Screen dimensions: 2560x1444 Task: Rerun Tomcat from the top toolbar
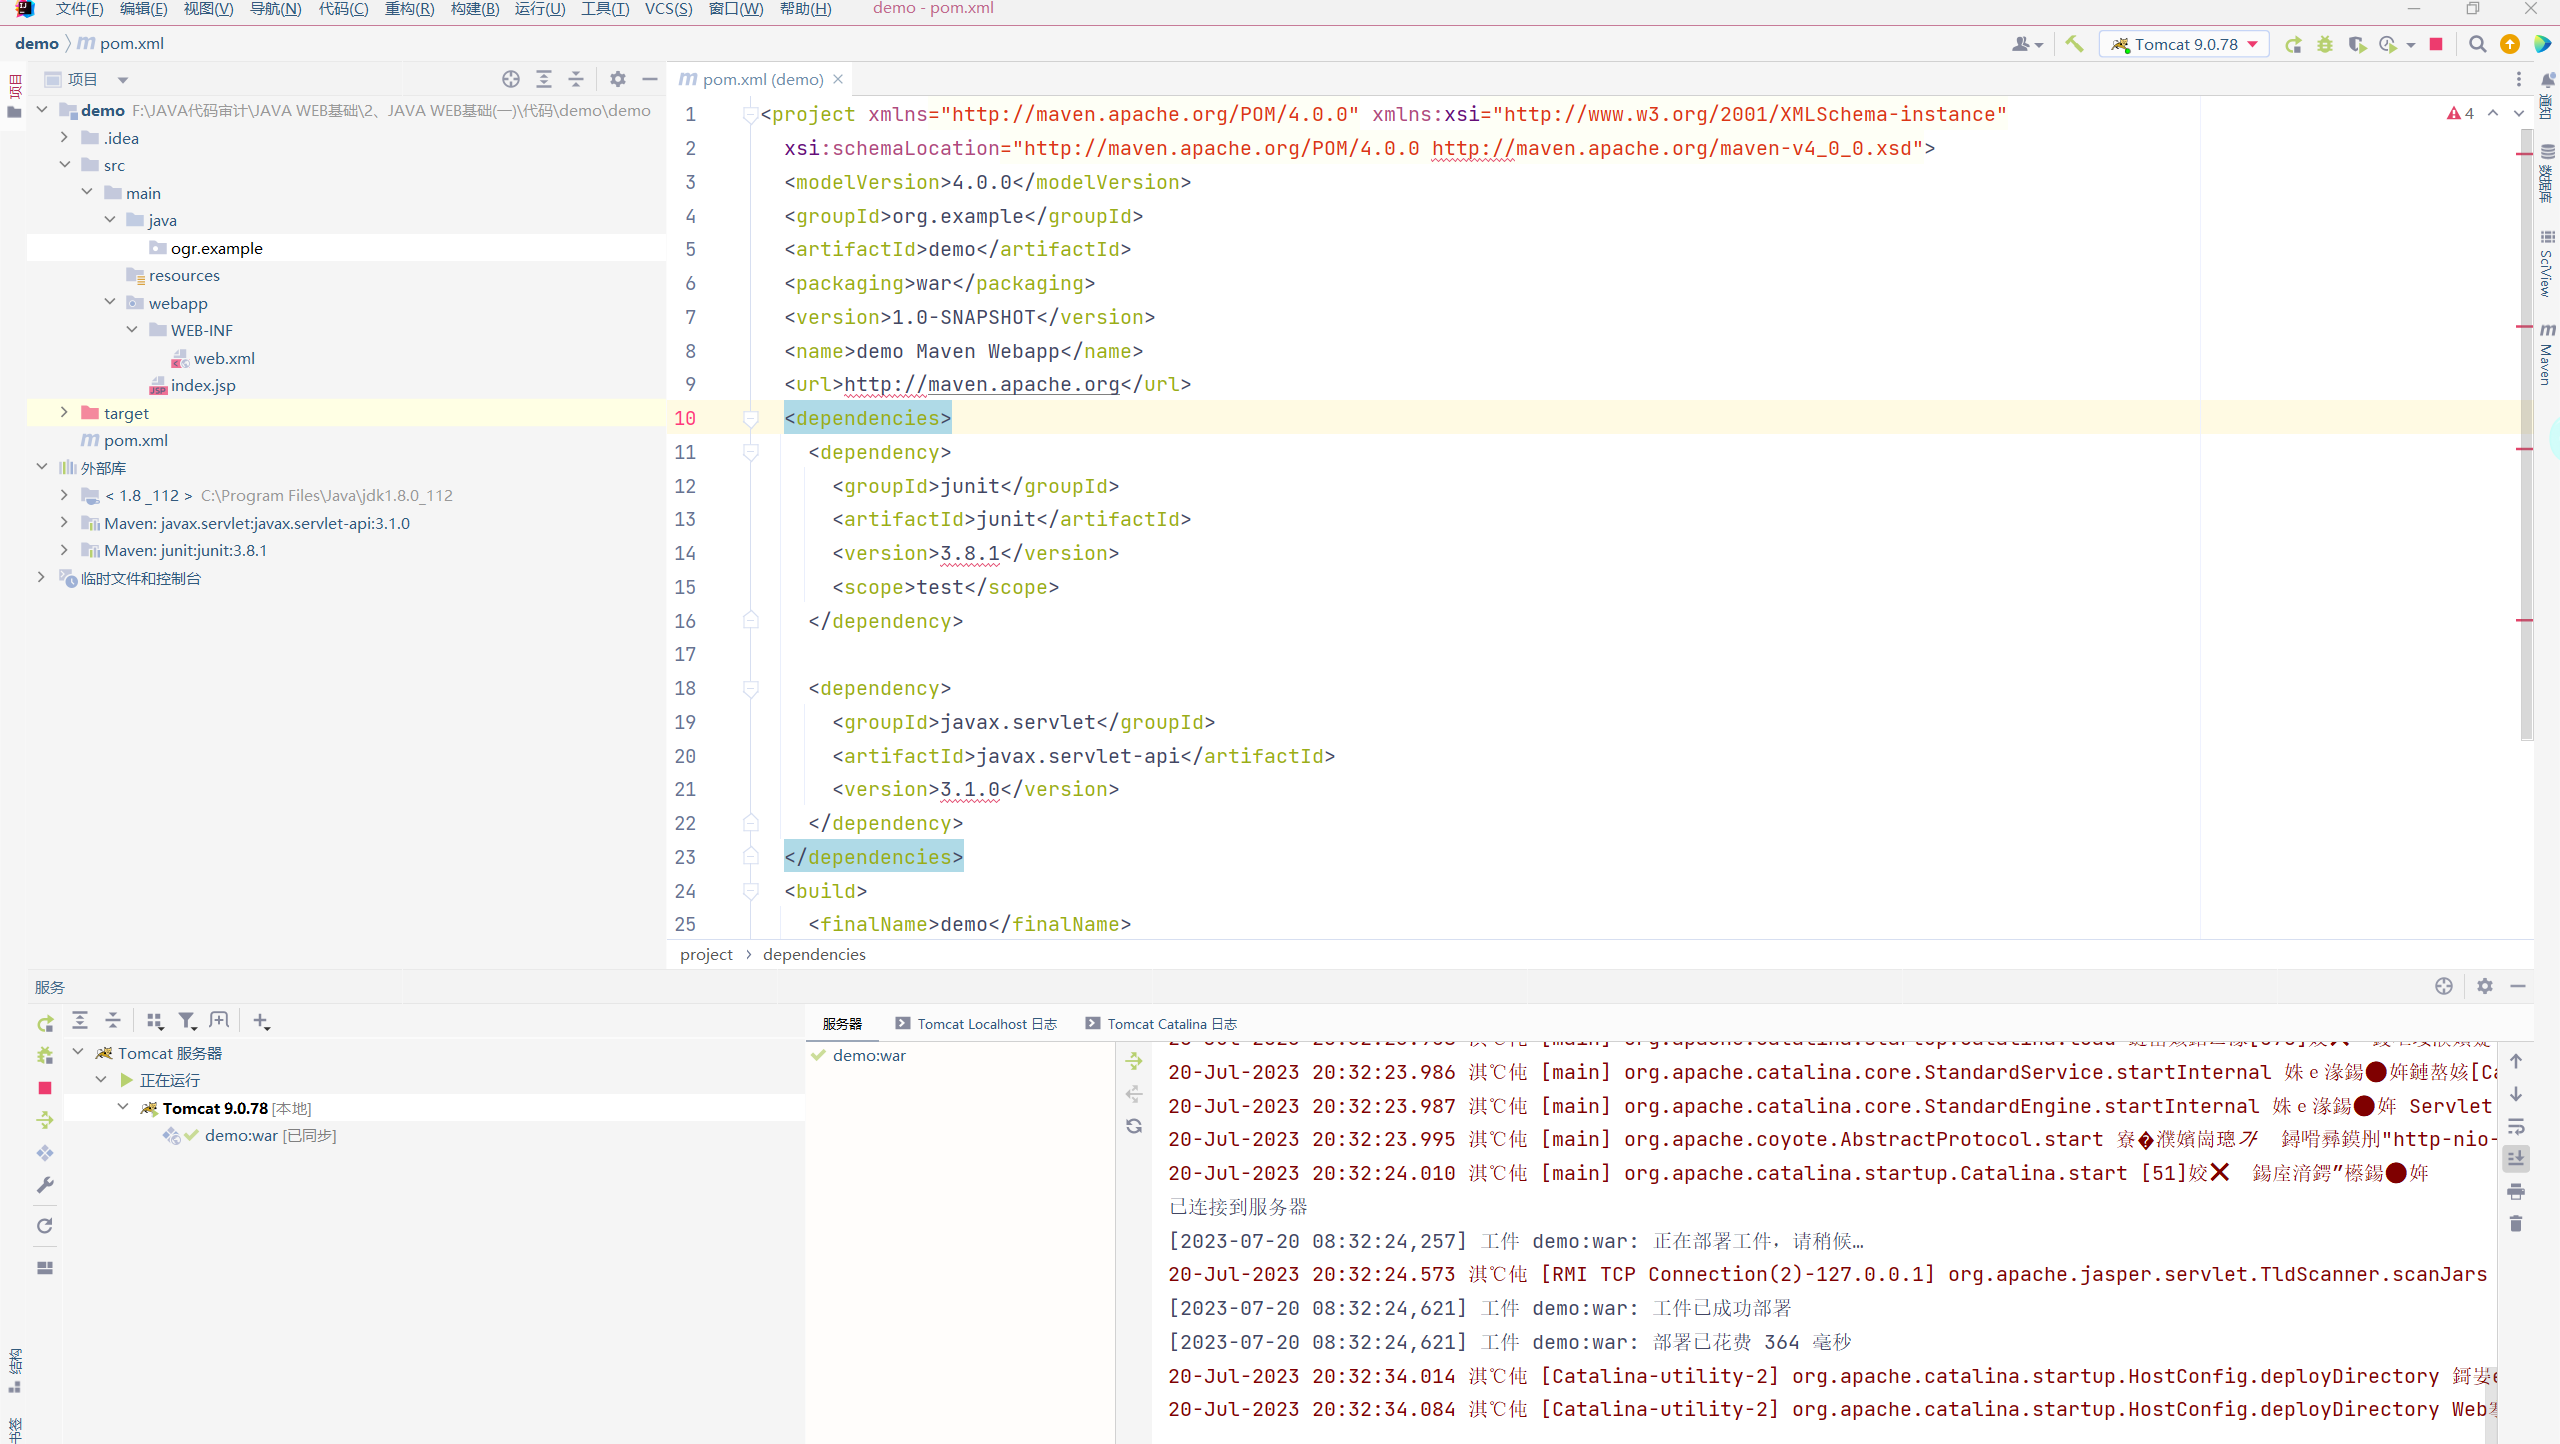pyautogui.click(x=2294, y=44)
